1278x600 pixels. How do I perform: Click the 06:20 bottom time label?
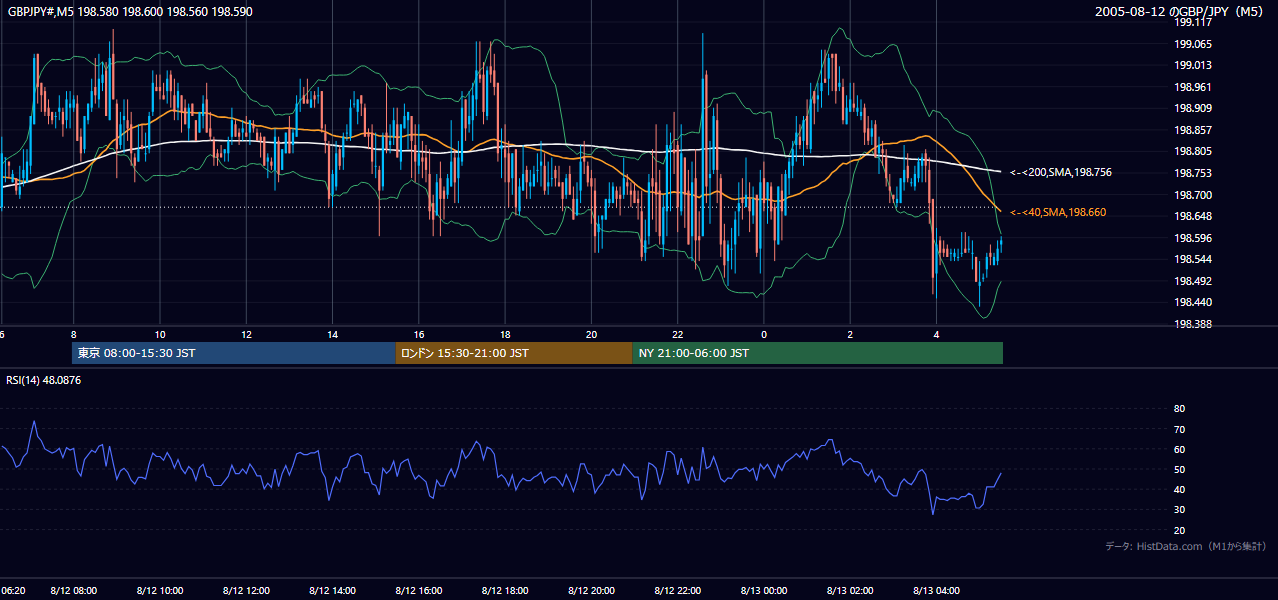13,591
